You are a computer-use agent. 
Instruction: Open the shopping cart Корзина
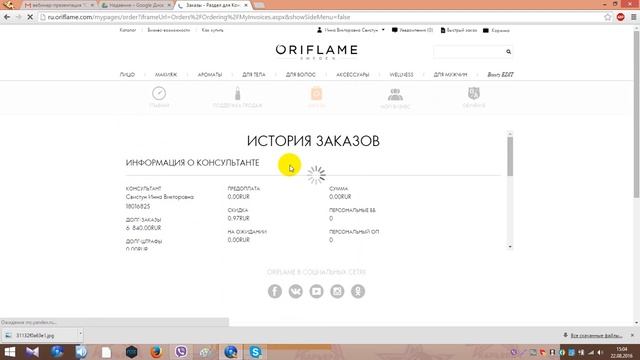tap(496, 30)
